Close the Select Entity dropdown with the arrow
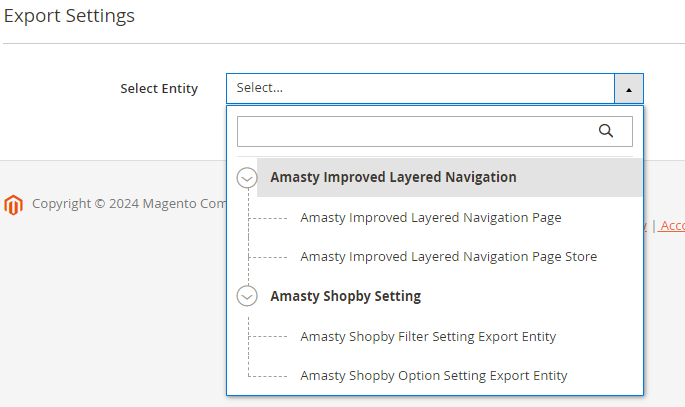This screenshot has width=685, height=407. tap(629, 89)
